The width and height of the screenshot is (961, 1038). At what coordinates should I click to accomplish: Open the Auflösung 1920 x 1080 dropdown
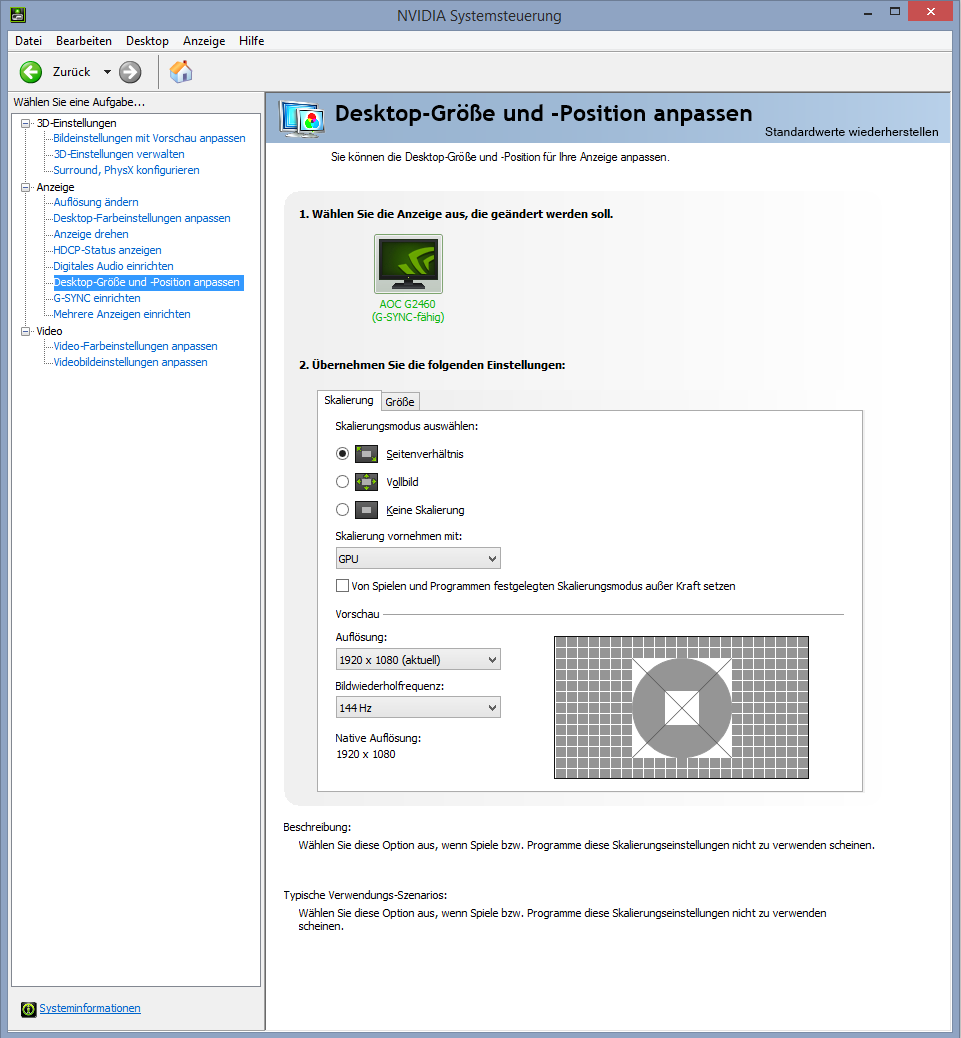[418, 659]
